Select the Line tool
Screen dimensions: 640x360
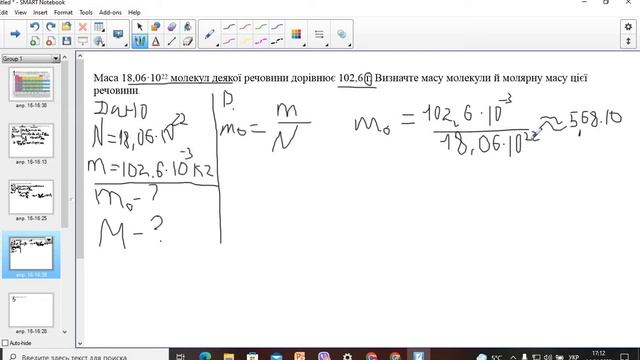(171, 41)
